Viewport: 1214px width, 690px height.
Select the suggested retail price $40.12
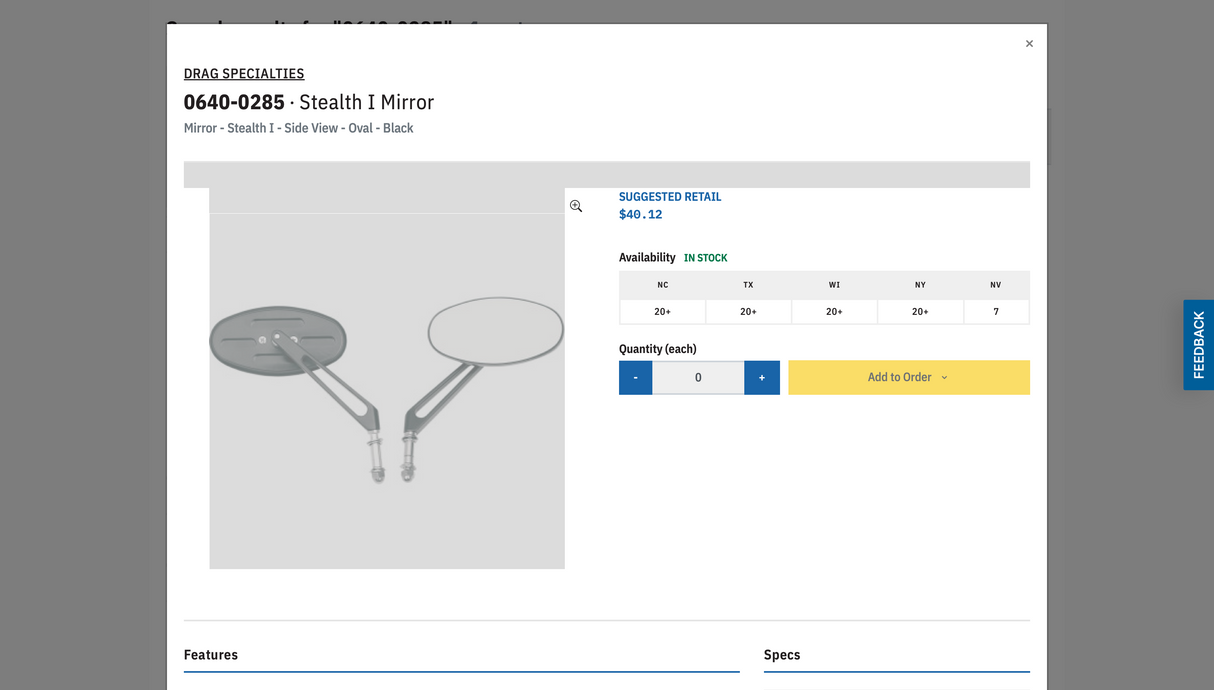coord(640,214)
